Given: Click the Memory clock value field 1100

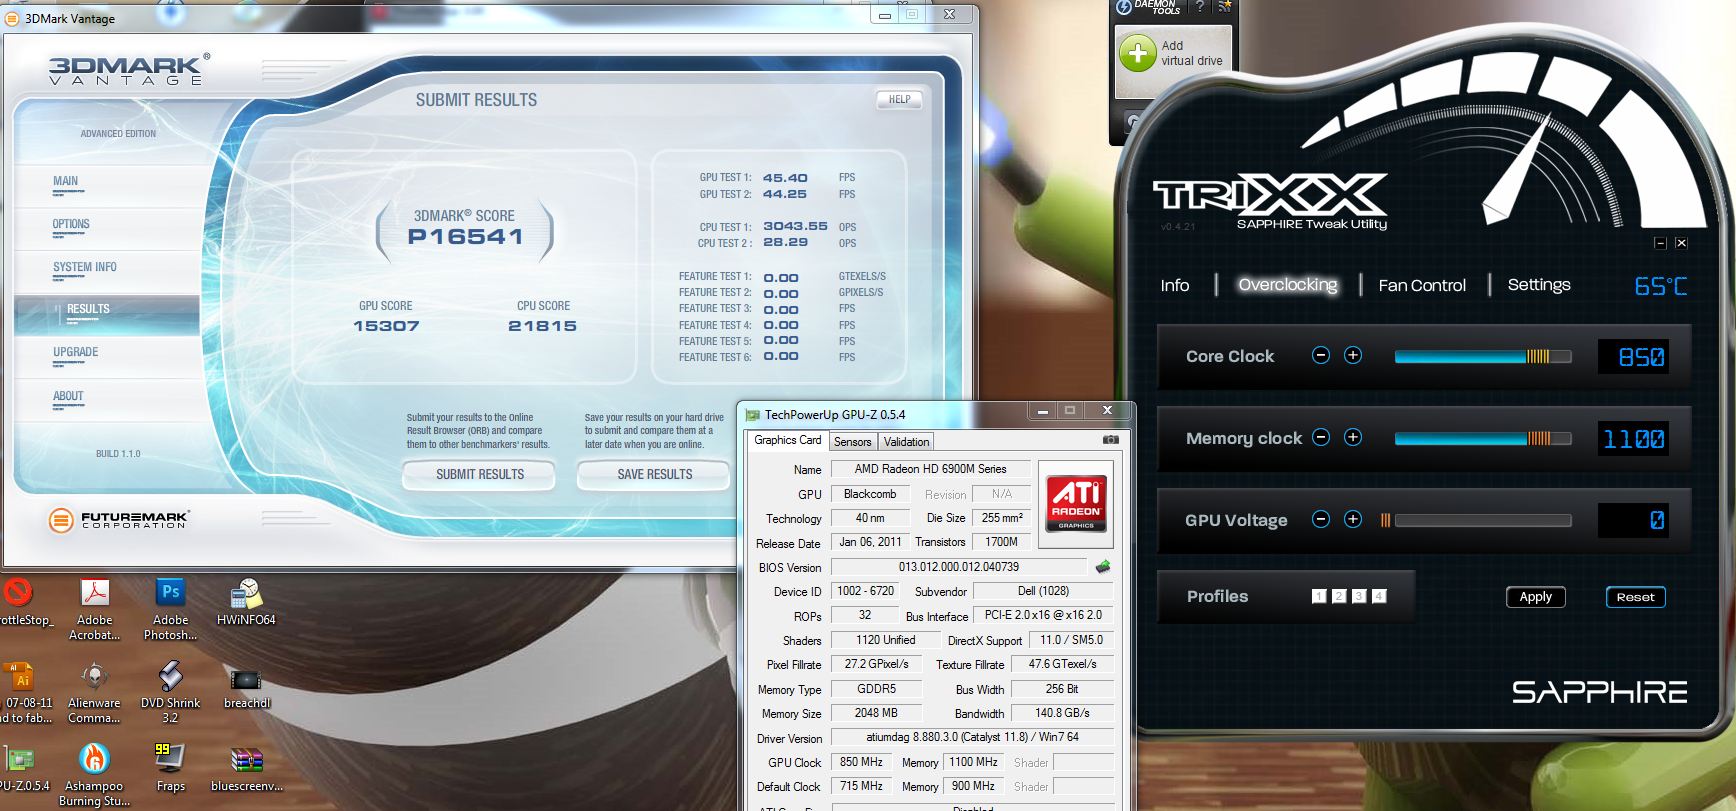Looking at the screenshot, I should click(1633, 439).
